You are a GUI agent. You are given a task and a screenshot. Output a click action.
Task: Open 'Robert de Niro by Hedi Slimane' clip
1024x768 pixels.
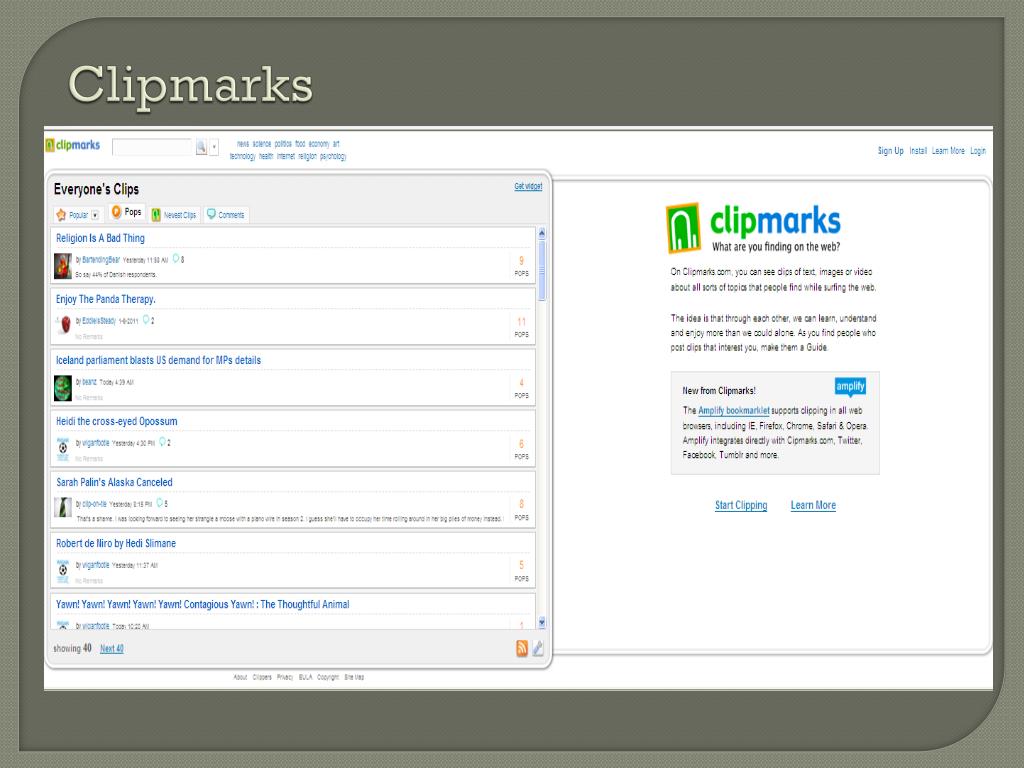[x=116, y=543]
